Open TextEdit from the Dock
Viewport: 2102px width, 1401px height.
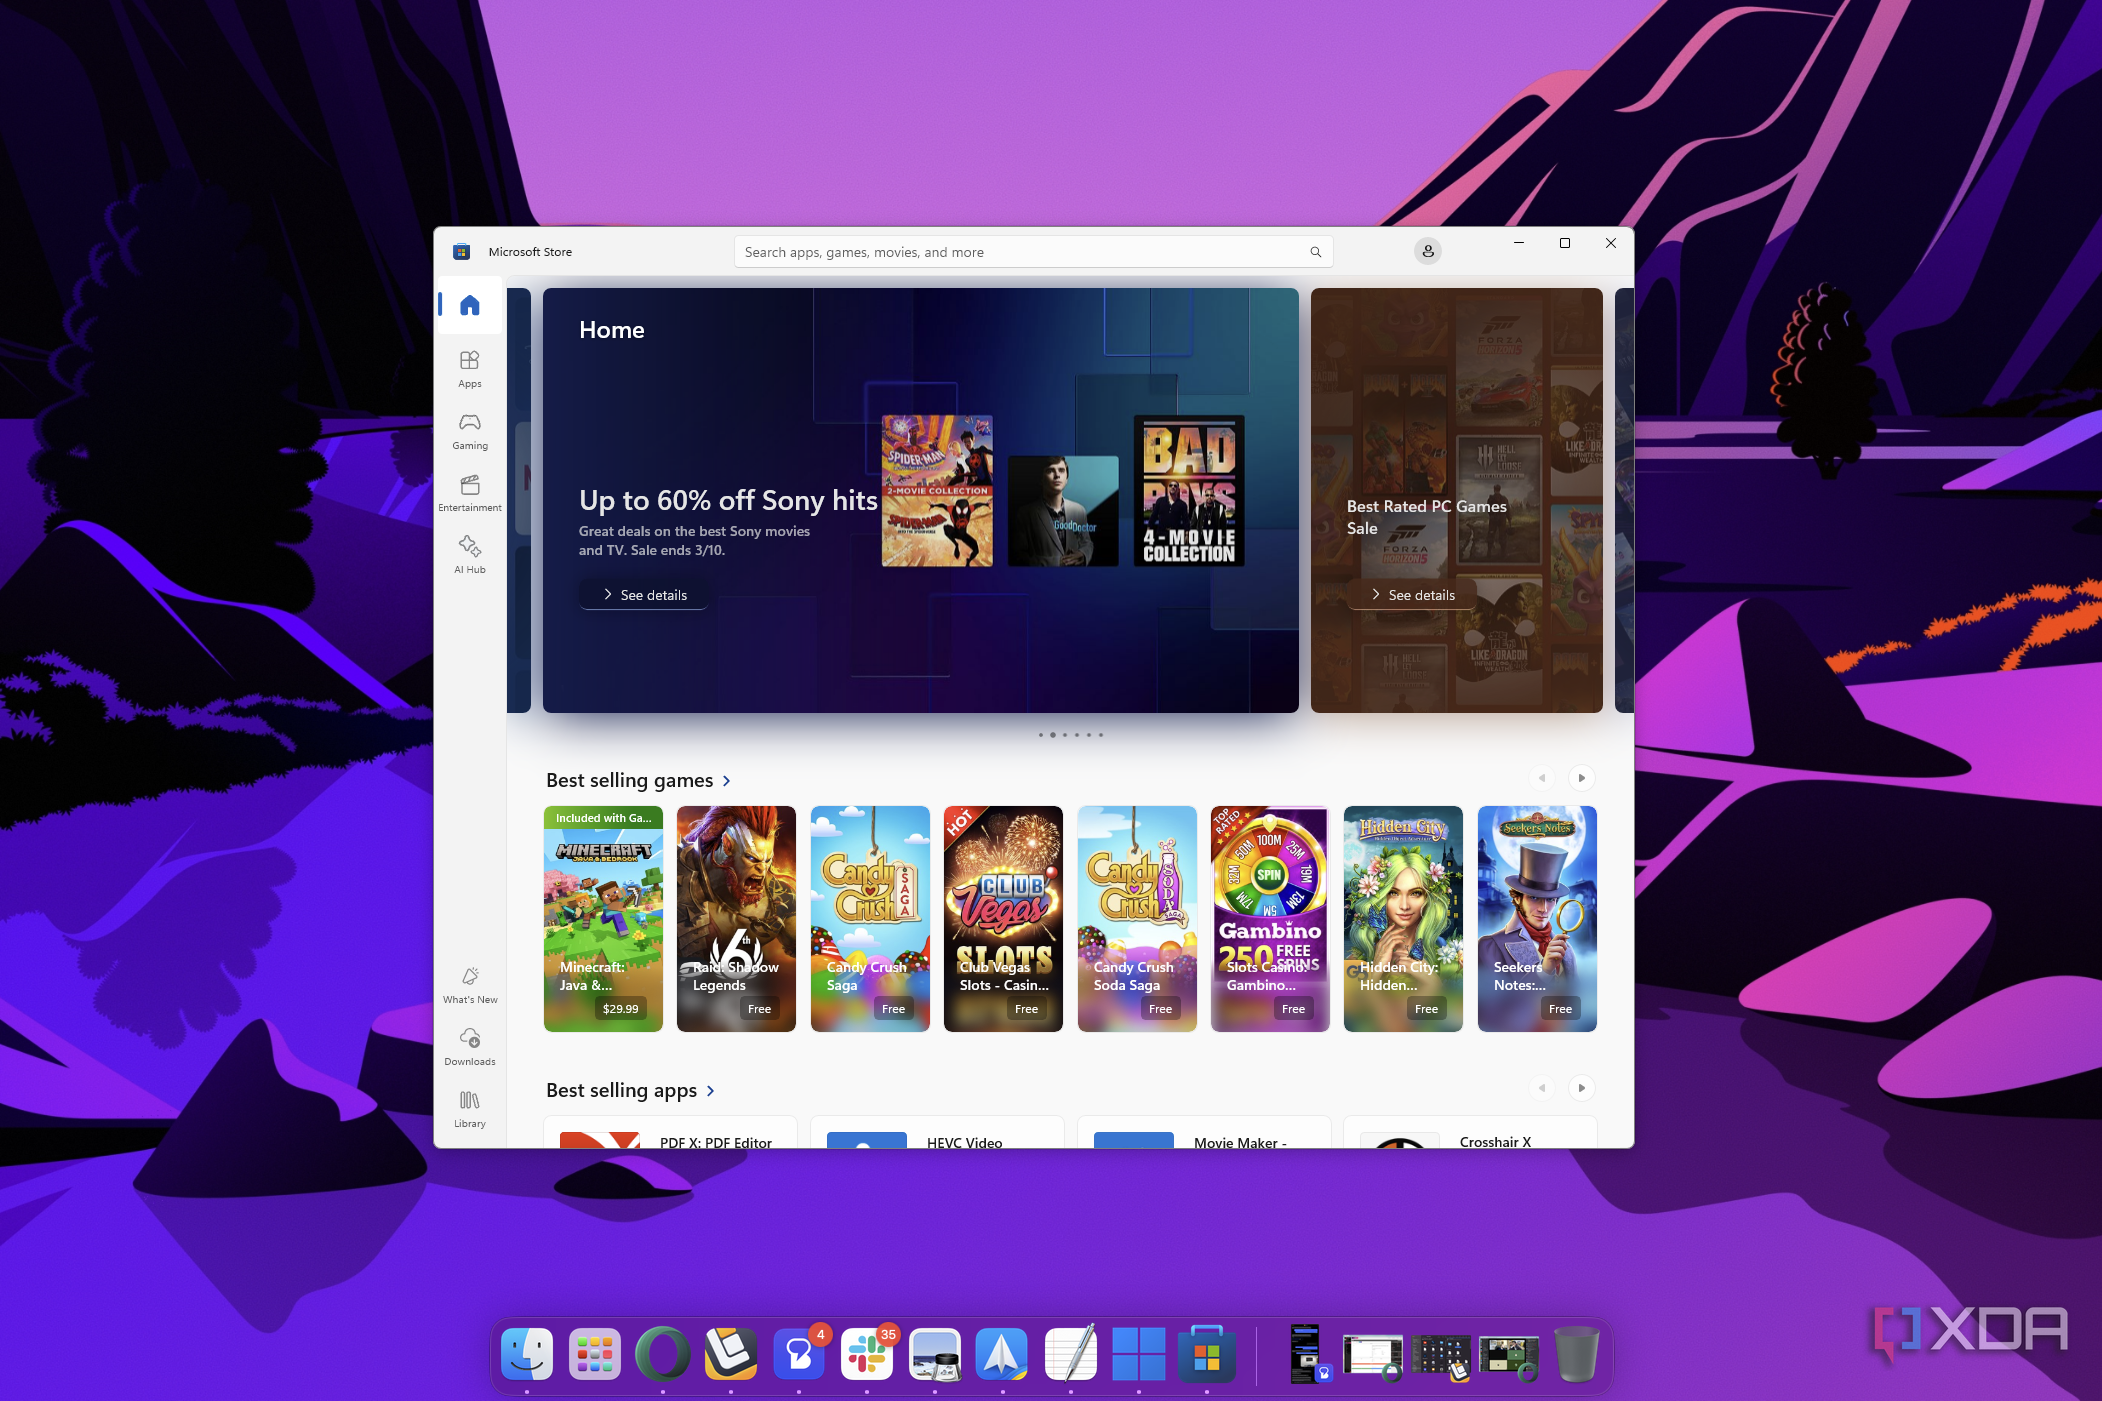1071,1354
